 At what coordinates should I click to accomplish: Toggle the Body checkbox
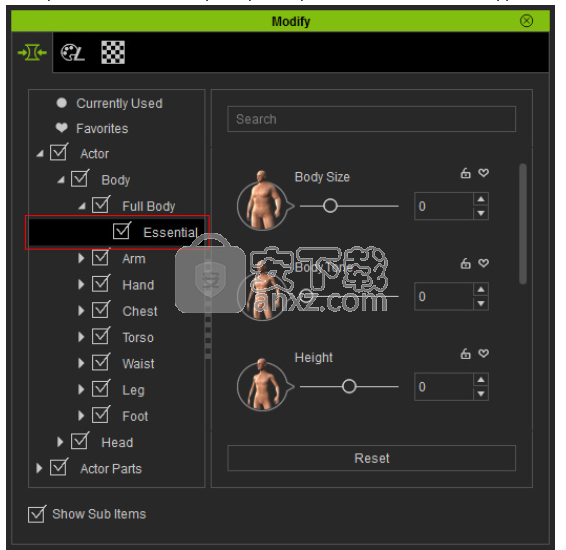point(80,178)
